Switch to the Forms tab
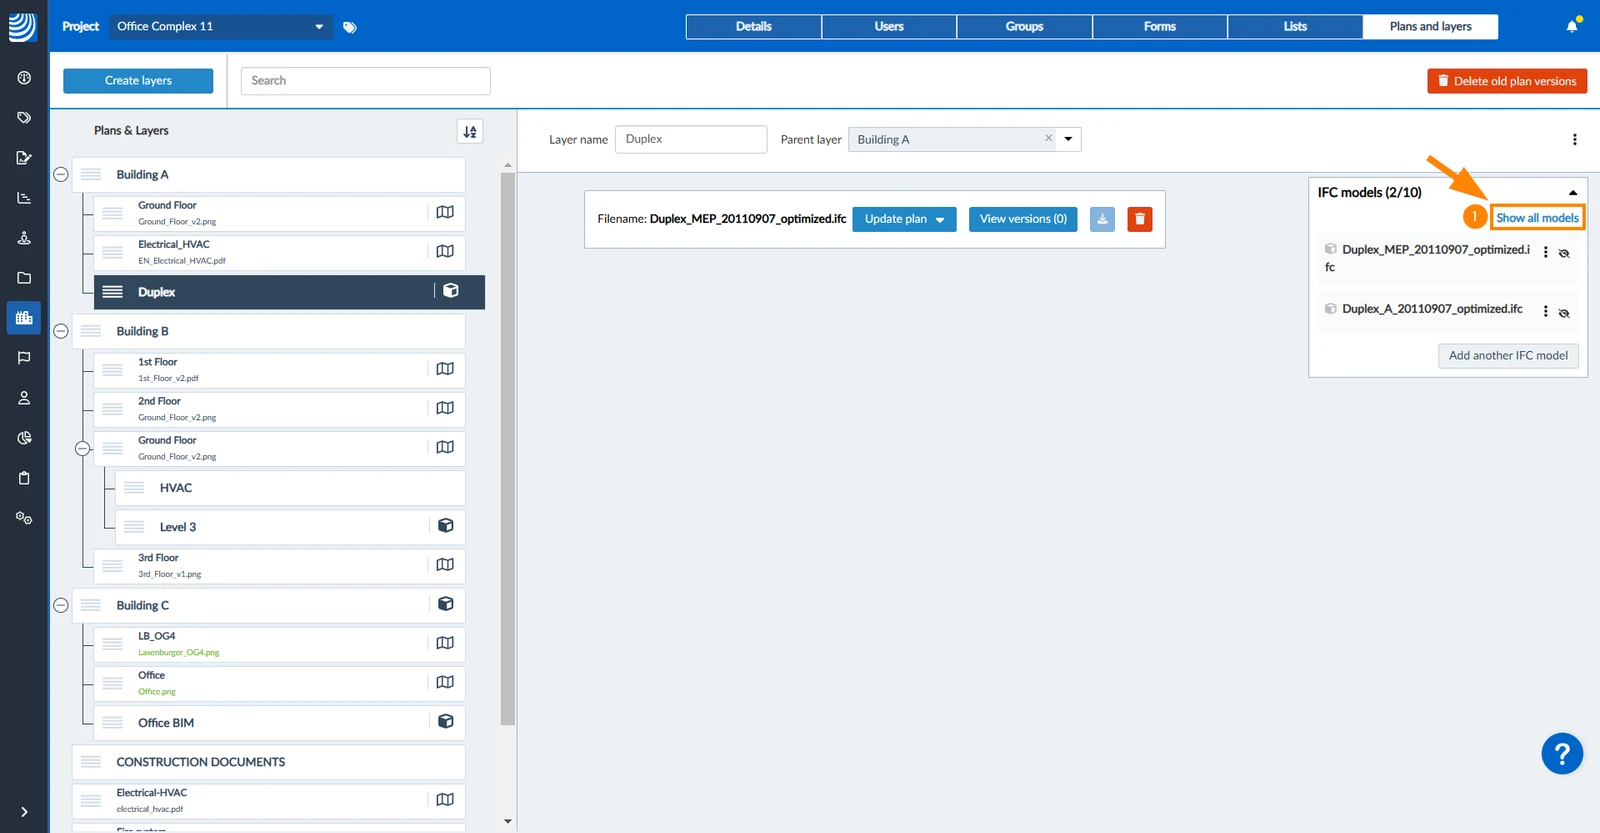Viewport: 1600px width, 833px height. 1160,27
